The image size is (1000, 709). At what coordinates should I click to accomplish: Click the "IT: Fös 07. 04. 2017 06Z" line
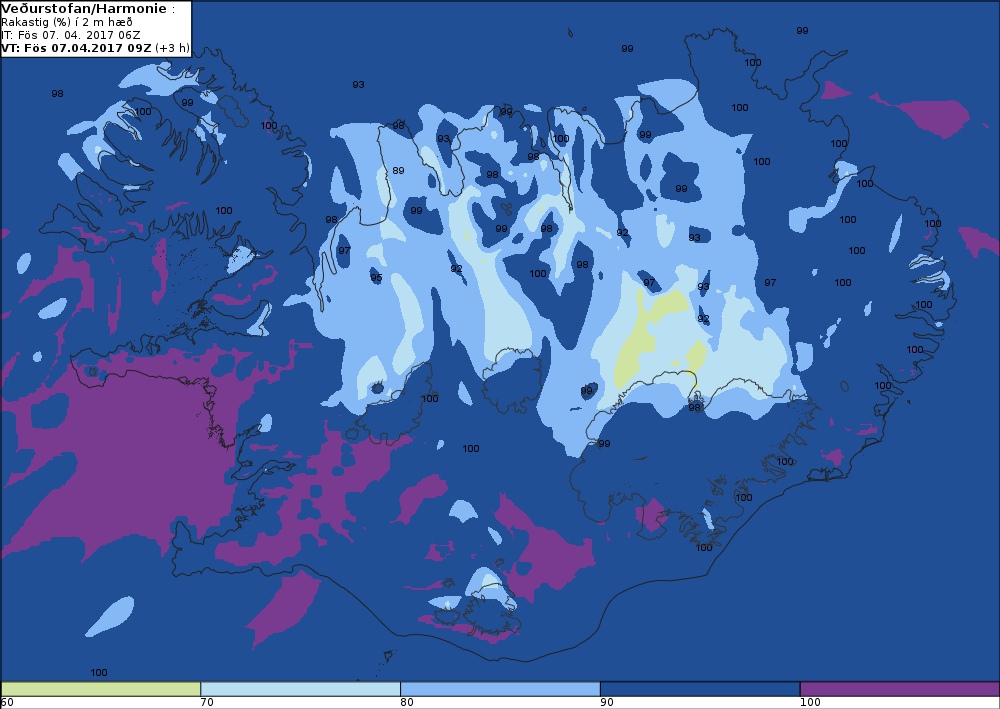click(x=70, y=35)
